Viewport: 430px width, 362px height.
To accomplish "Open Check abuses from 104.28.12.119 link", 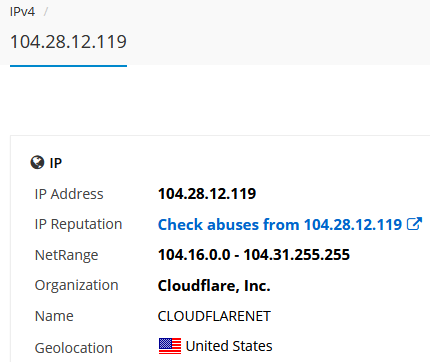I will [280, 224].
